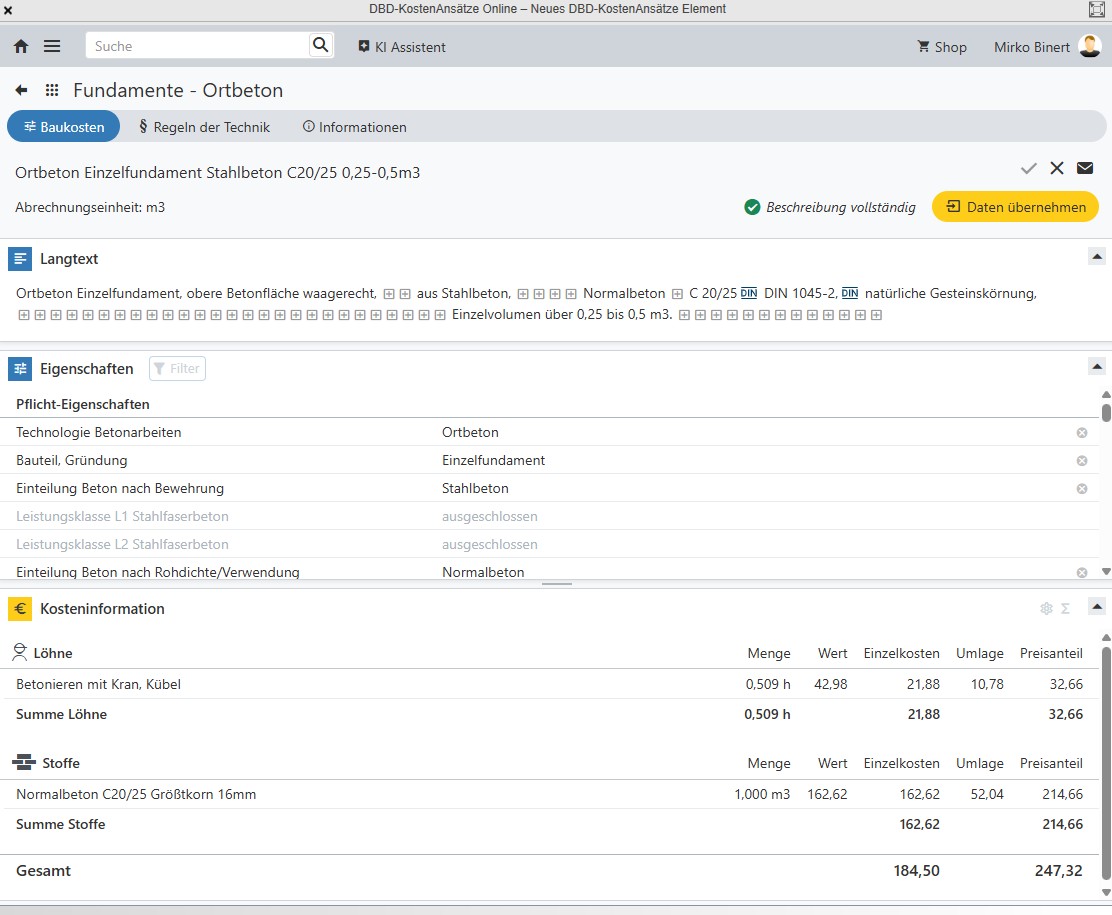
Task: Go back using the left arrow
Action: pos(21,90)
